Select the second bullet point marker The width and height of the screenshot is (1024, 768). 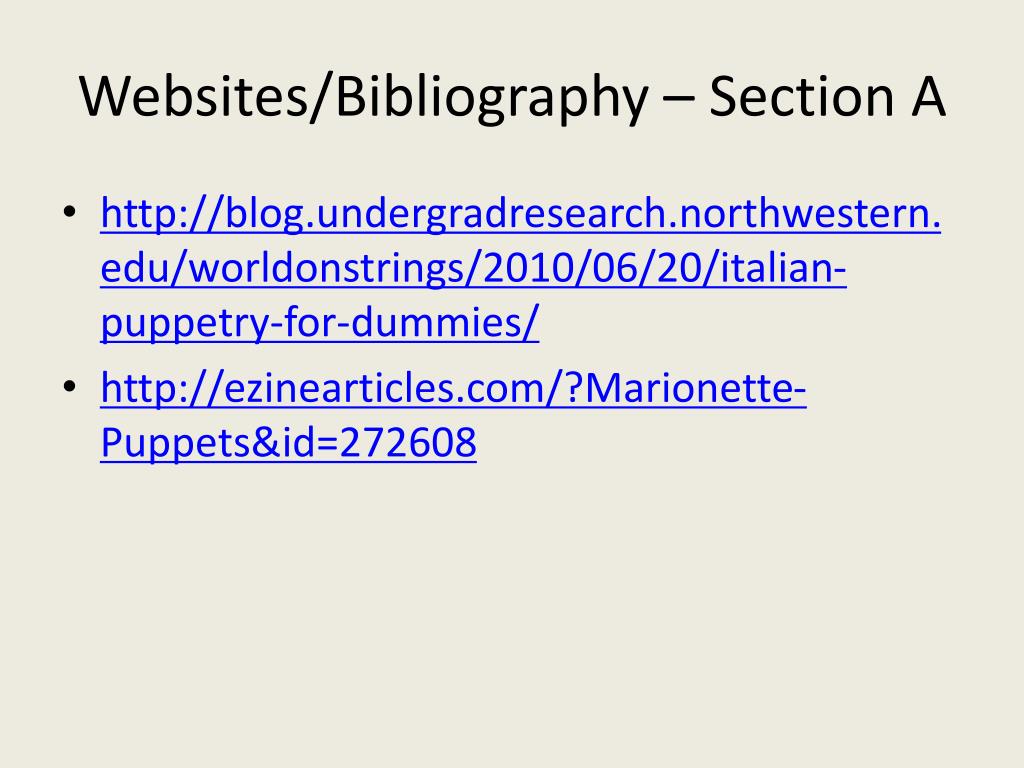69,387
